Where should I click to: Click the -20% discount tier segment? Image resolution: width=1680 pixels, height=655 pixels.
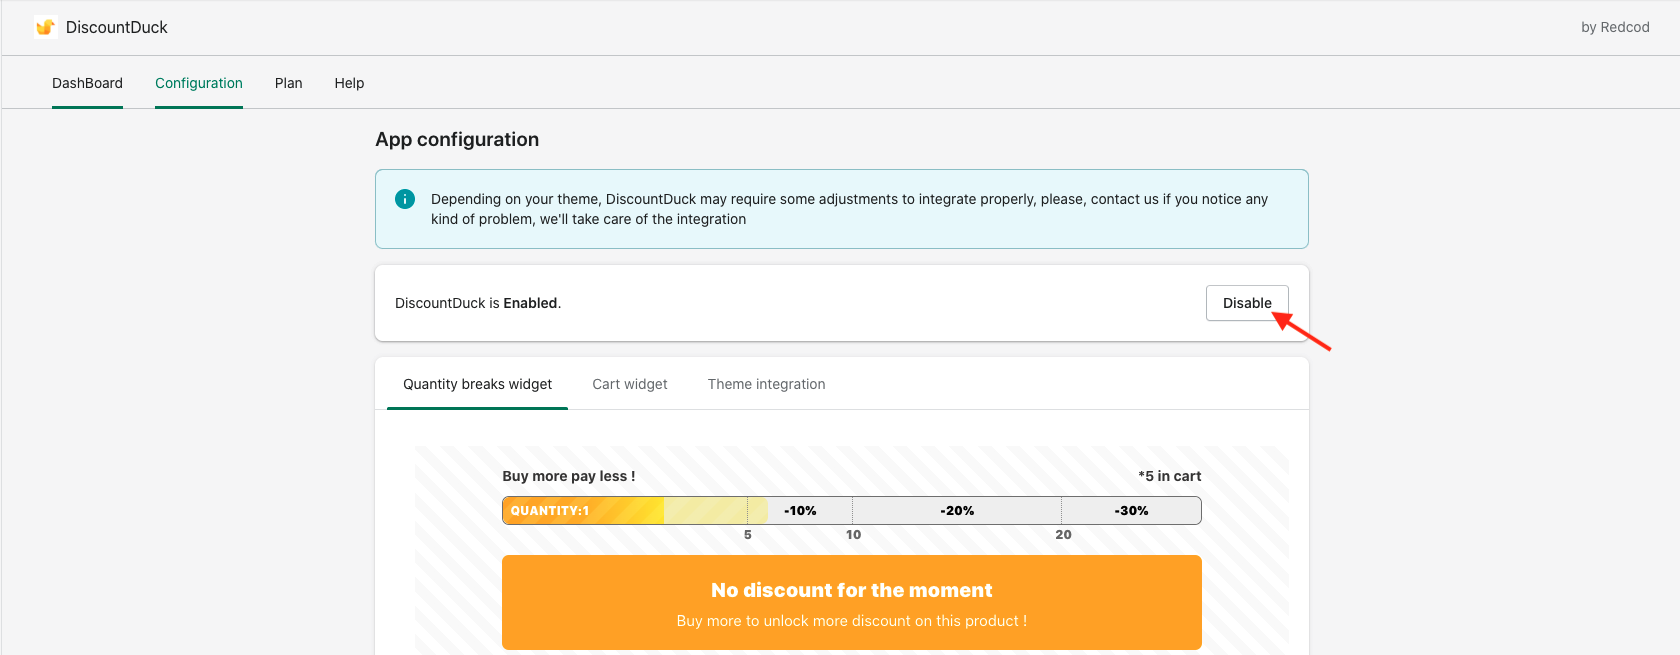point(957,510)
